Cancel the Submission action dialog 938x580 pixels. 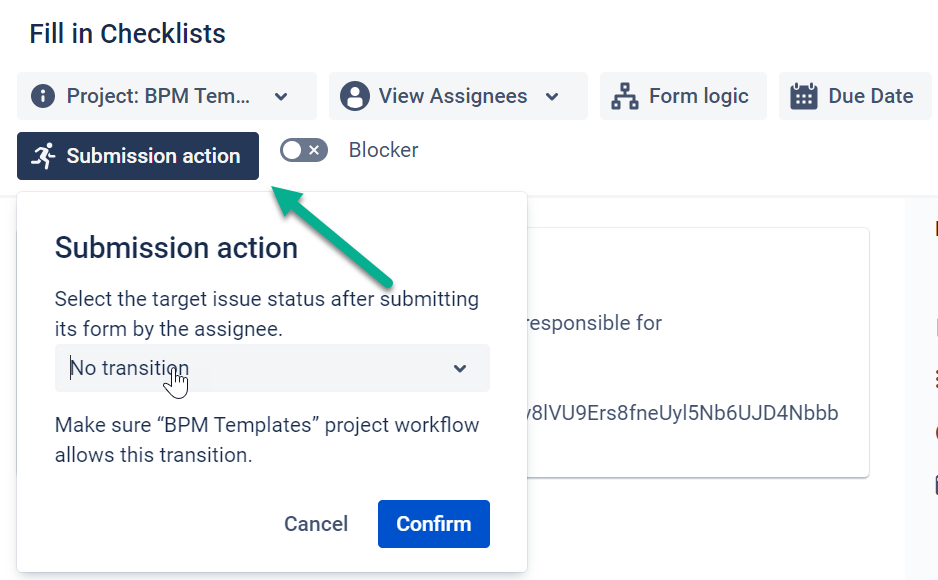click(316, 524)
